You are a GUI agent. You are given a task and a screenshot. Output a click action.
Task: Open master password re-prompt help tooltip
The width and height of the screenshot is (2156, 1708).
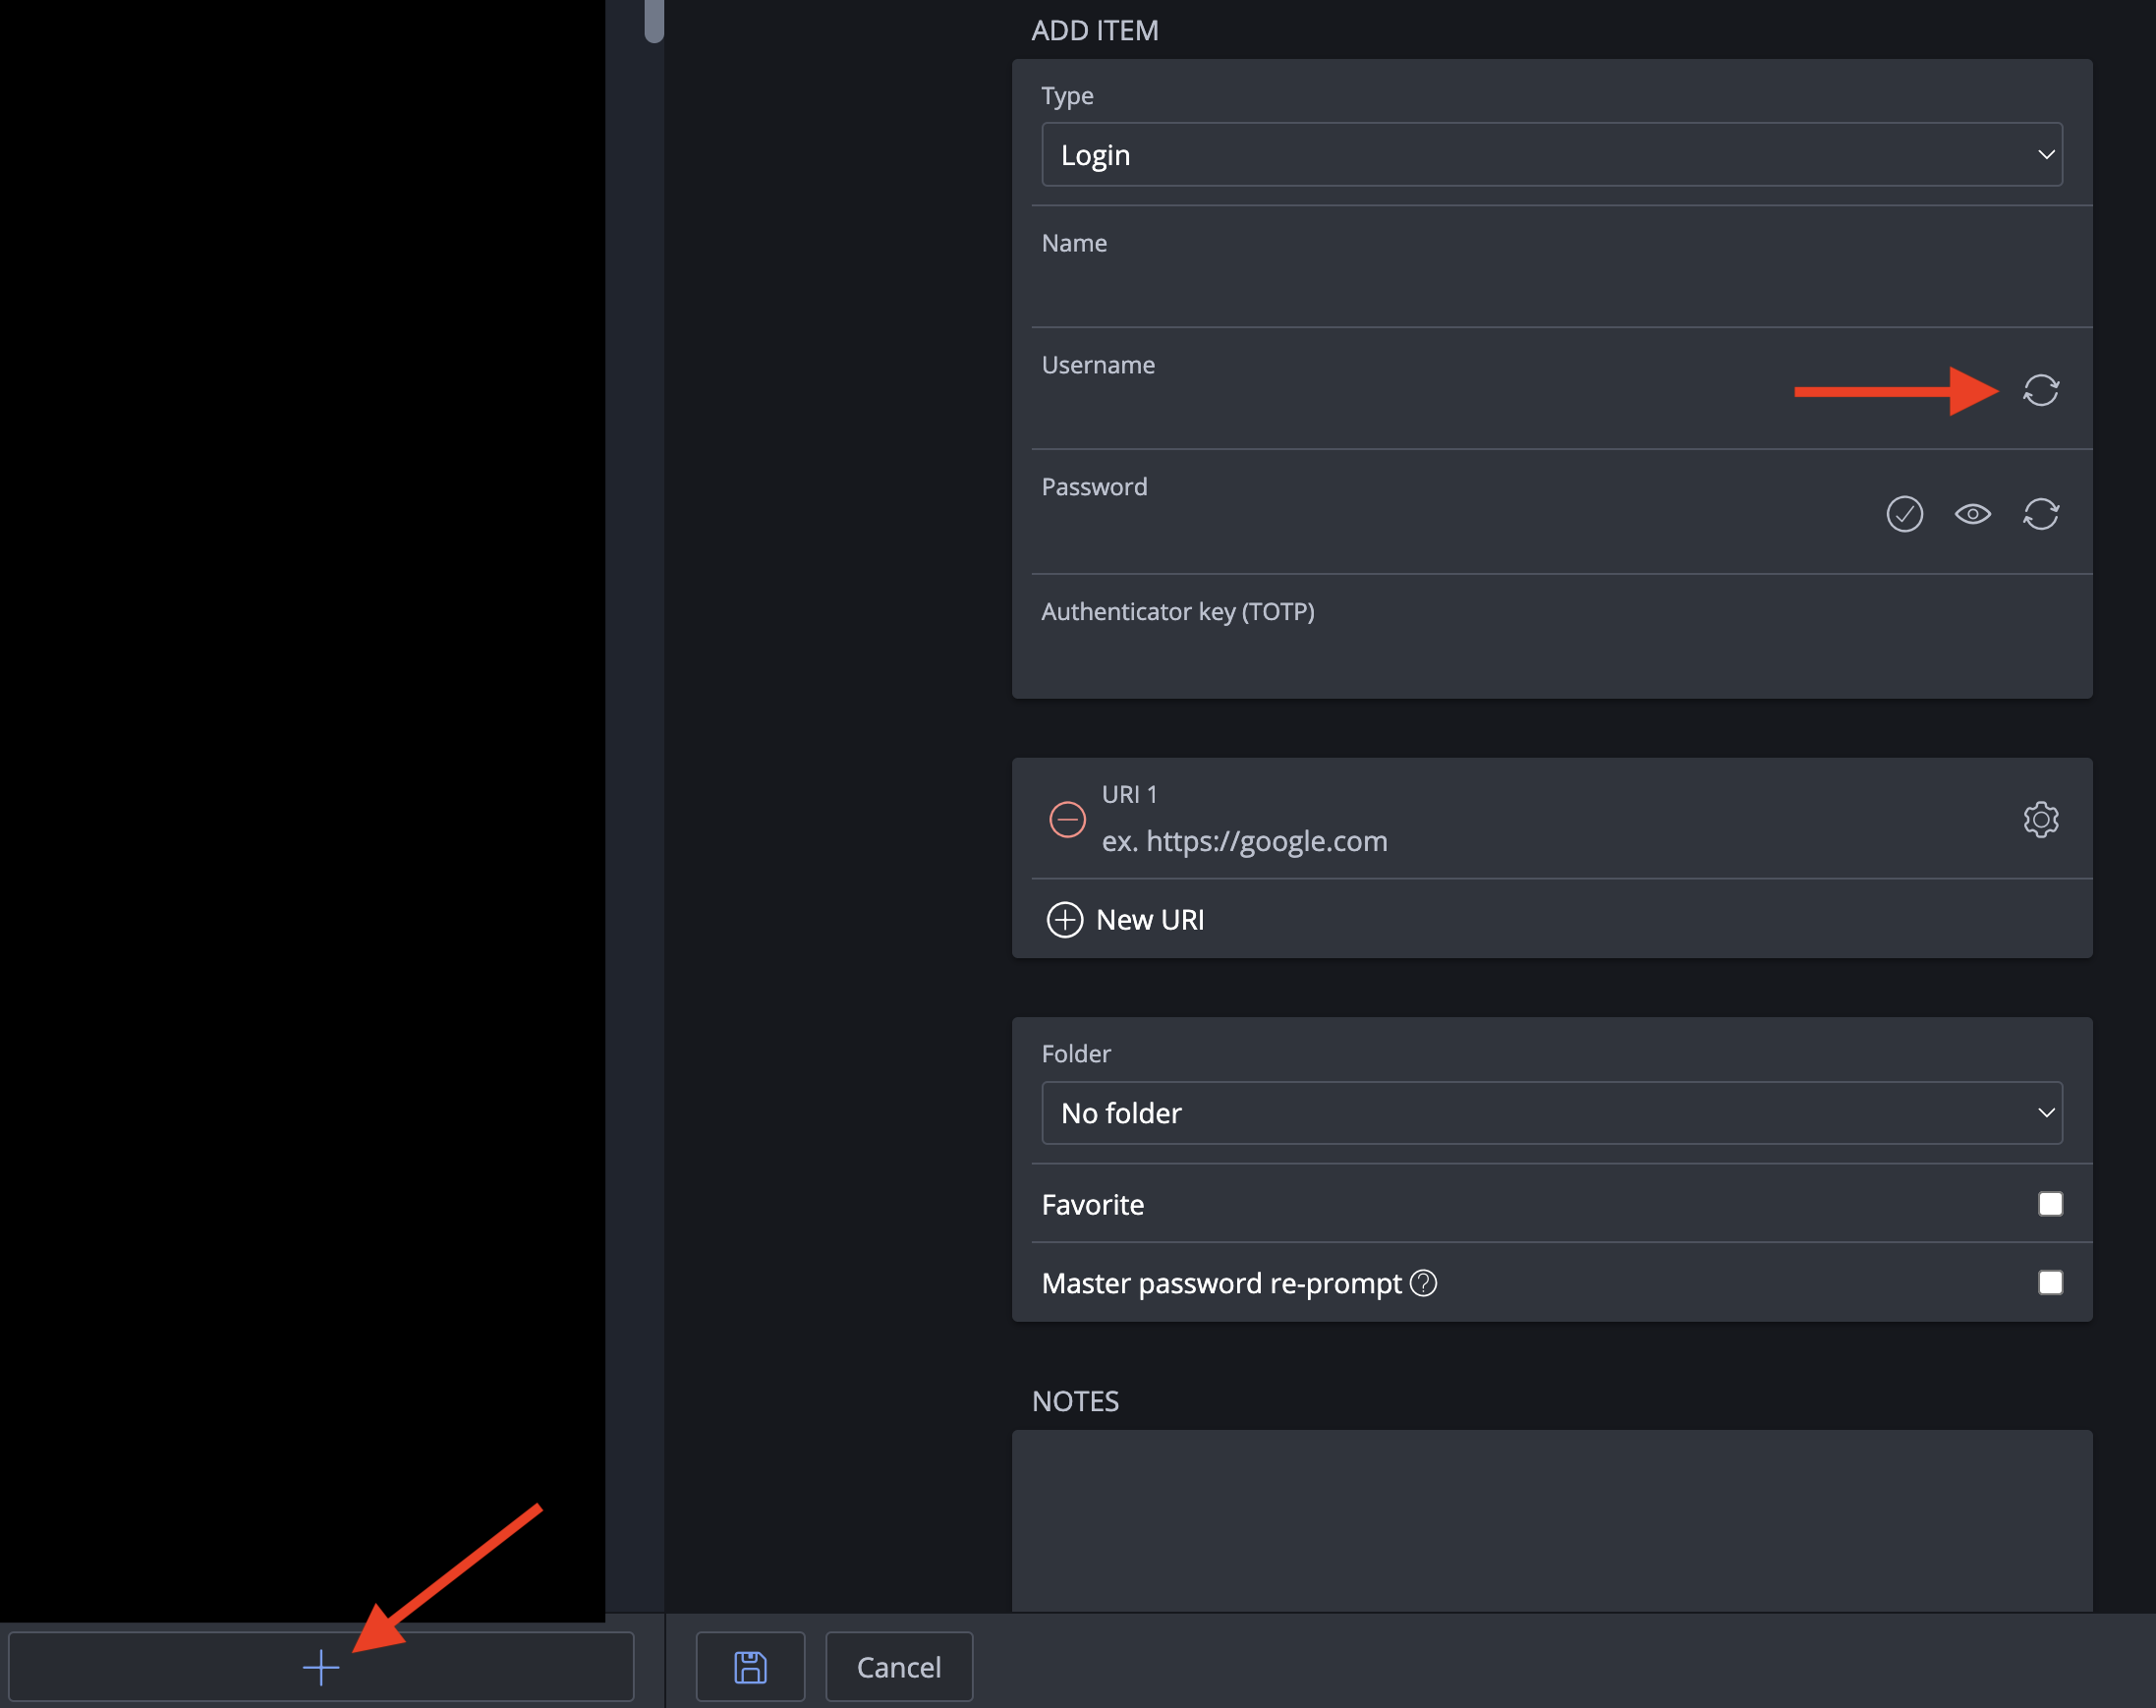pos(1424,1283)
